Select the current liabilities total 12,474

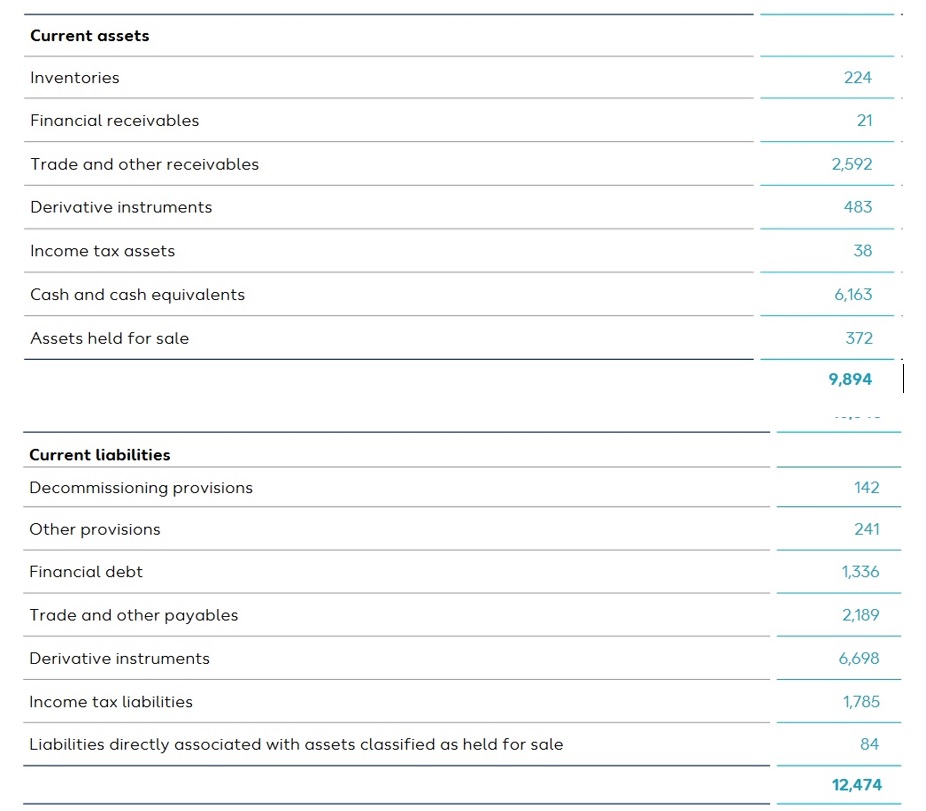[x=856, y=786]
